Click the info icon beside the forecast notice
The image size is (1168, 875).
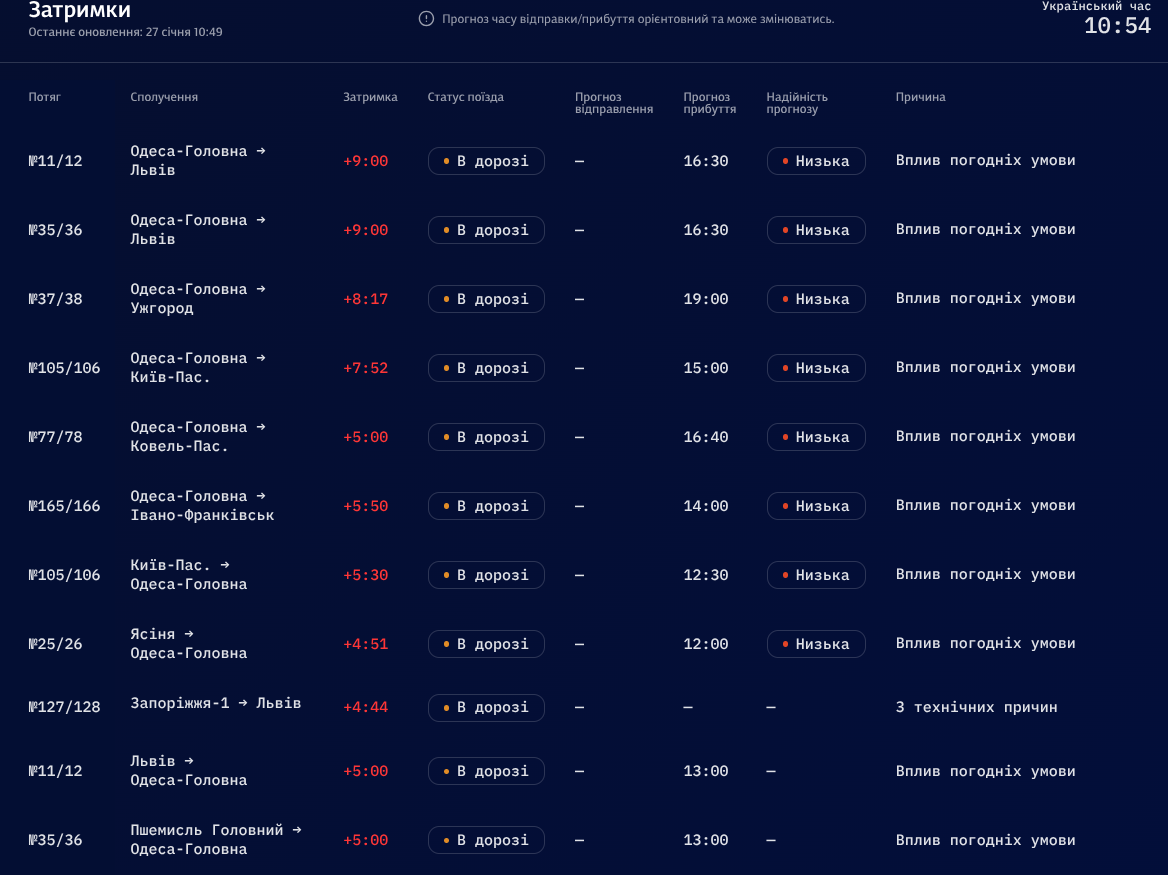(x=426, y=19)
